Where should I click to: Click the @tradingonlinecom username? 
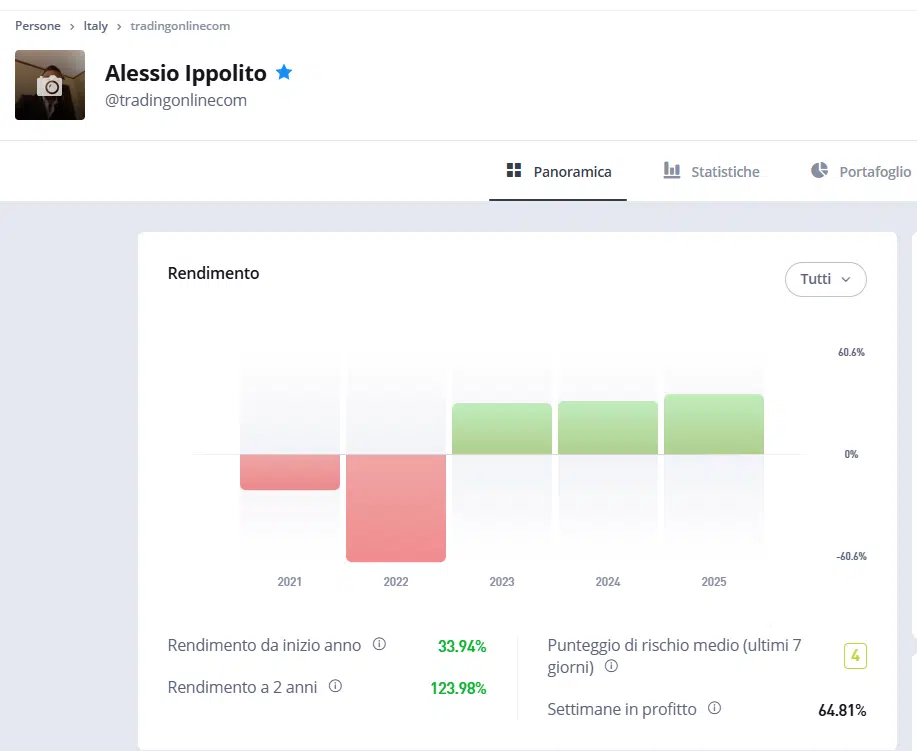click(176, 99)
